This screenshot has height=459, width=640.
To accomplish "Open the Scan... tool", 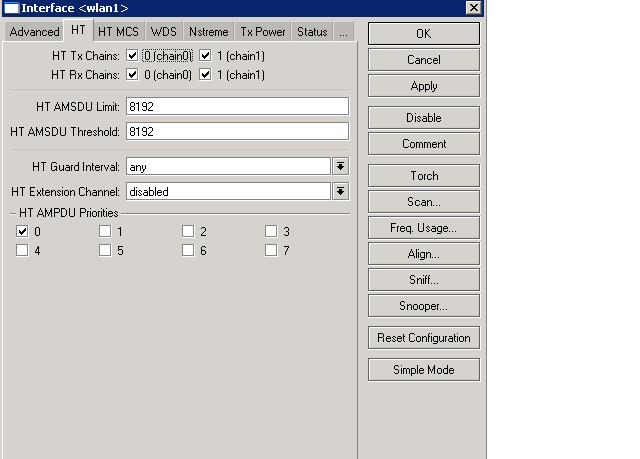I will pyautogui.click(x=424, y=202).
